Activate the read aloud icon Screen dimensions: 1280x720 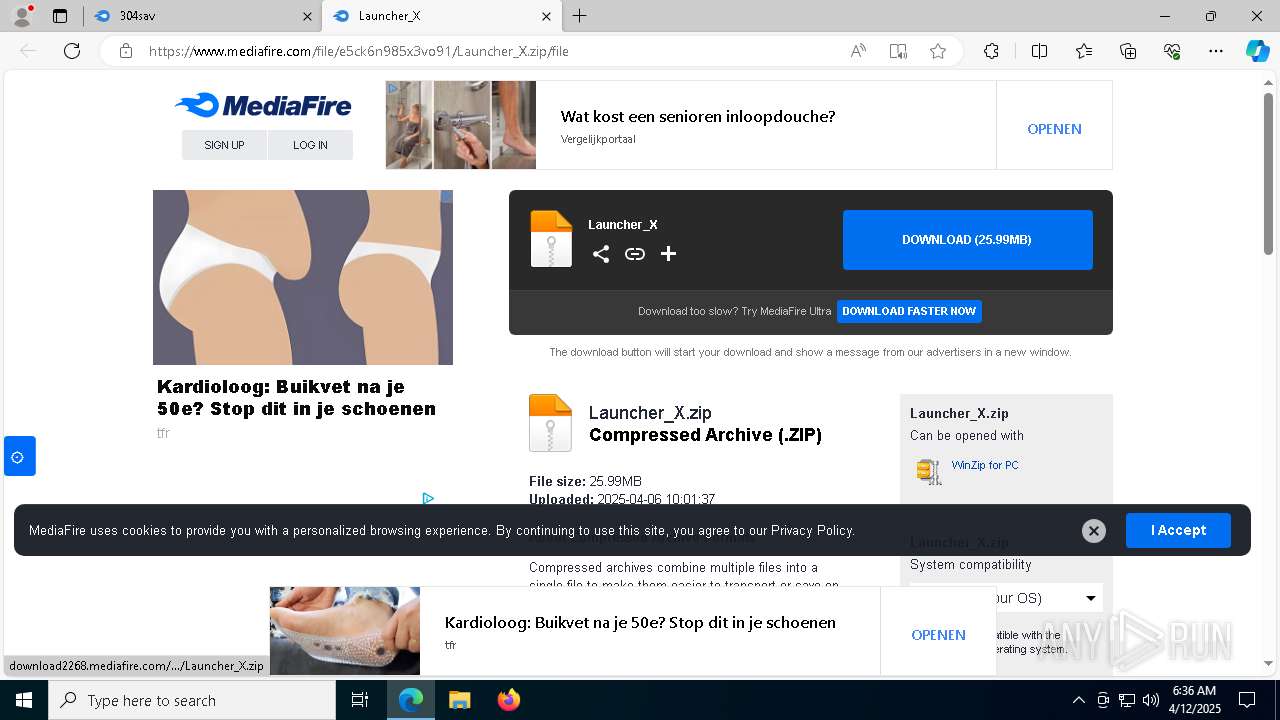click(858, 51)
